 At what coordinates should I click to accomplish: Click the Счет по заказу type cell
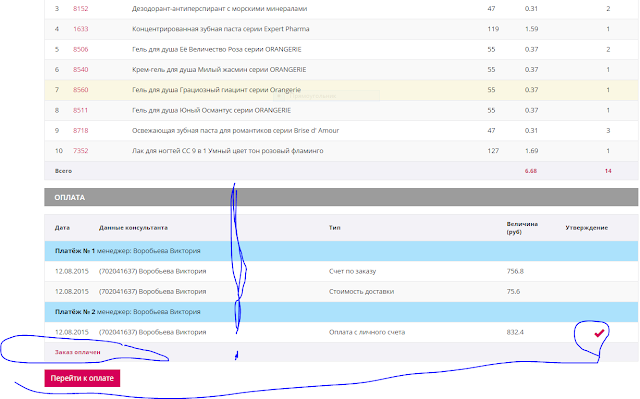(x=352, y=271)
